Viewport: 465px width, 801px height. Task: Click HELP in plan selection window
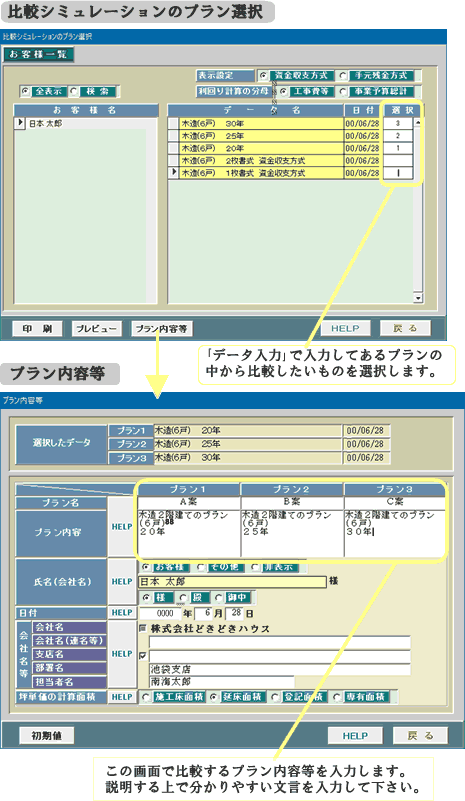pos(345,328)
